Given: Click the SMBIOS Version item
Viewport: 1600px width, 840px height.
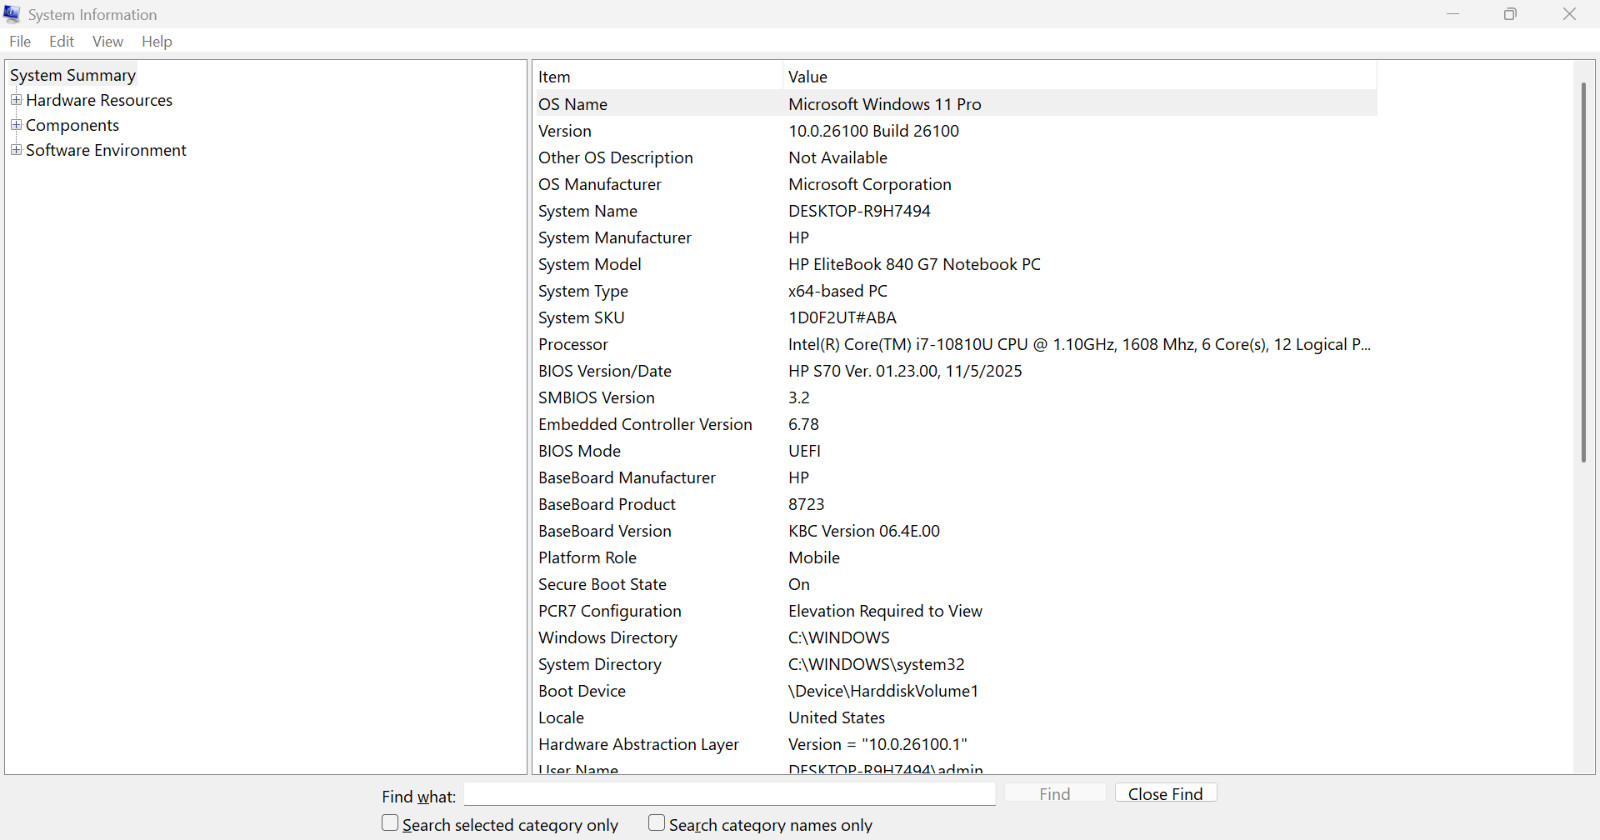Looking at the screenshot, I should point(597,398).
